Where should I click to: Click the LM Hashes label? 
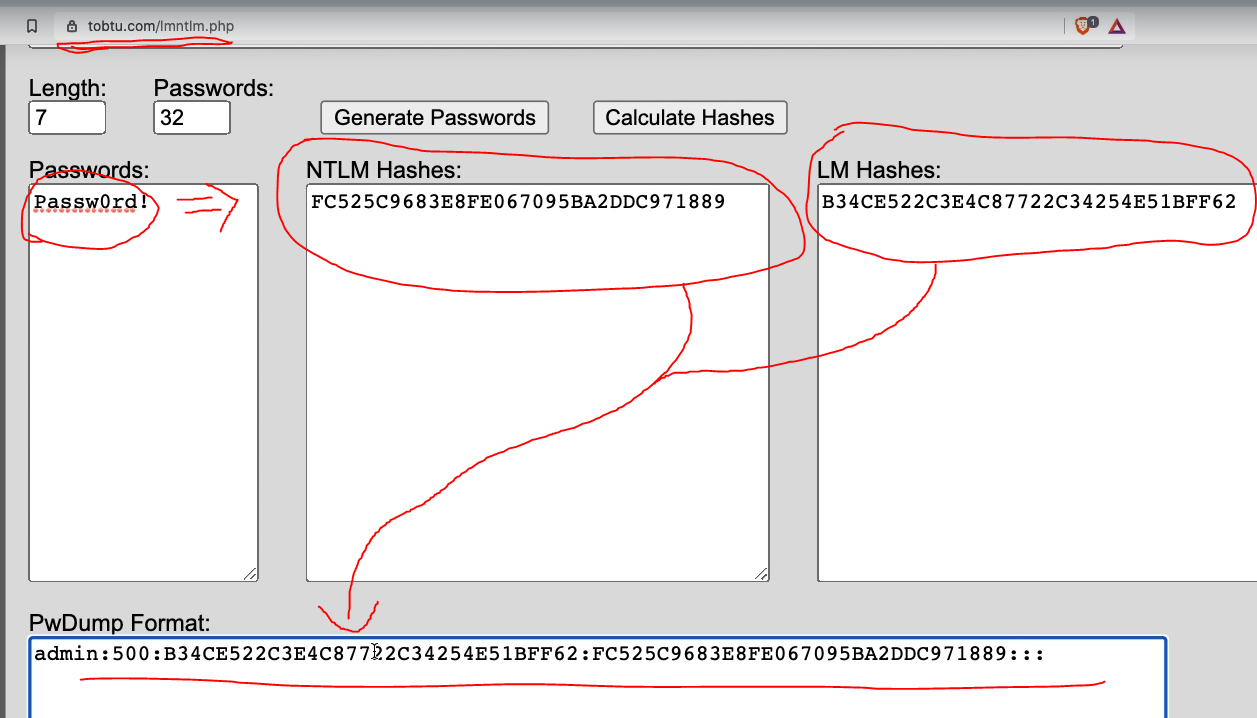[x=879, y=170]
